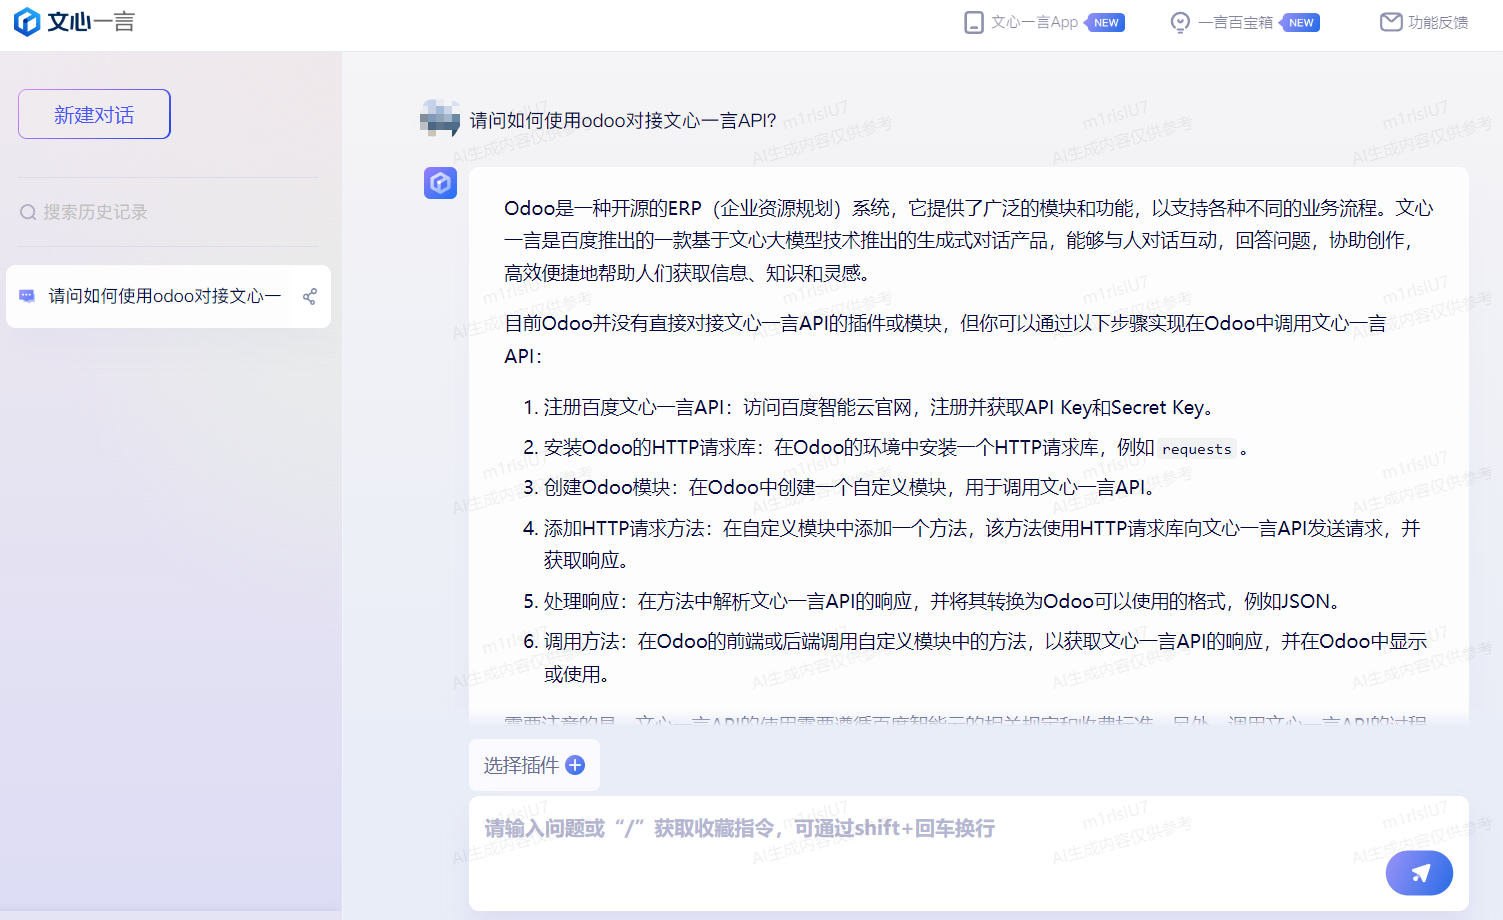Click the NEW badge next to 文心一言App

1106,23
